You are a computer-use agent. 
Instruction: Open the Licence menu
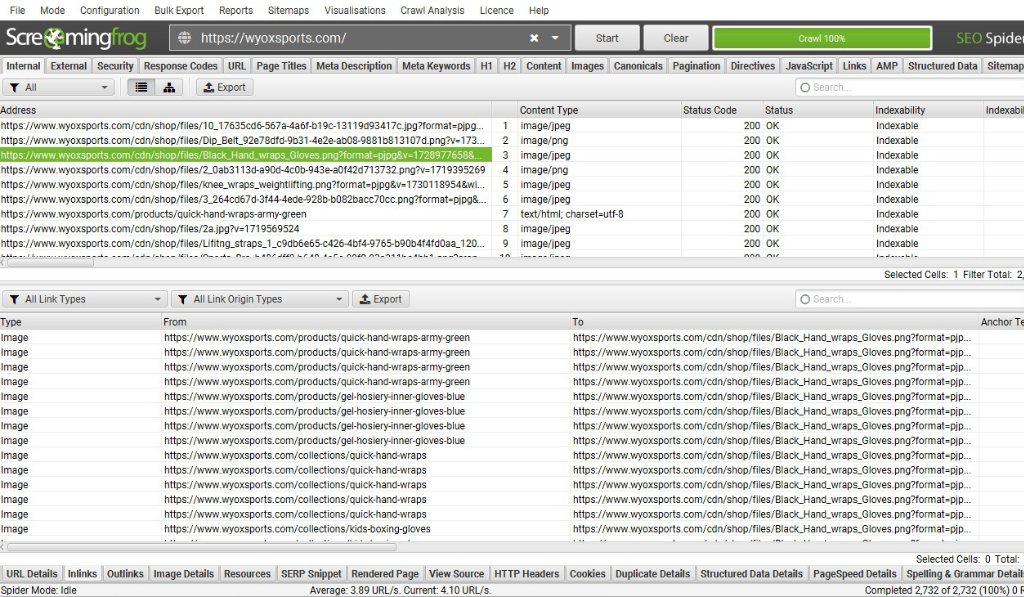(x=496, y=10)
